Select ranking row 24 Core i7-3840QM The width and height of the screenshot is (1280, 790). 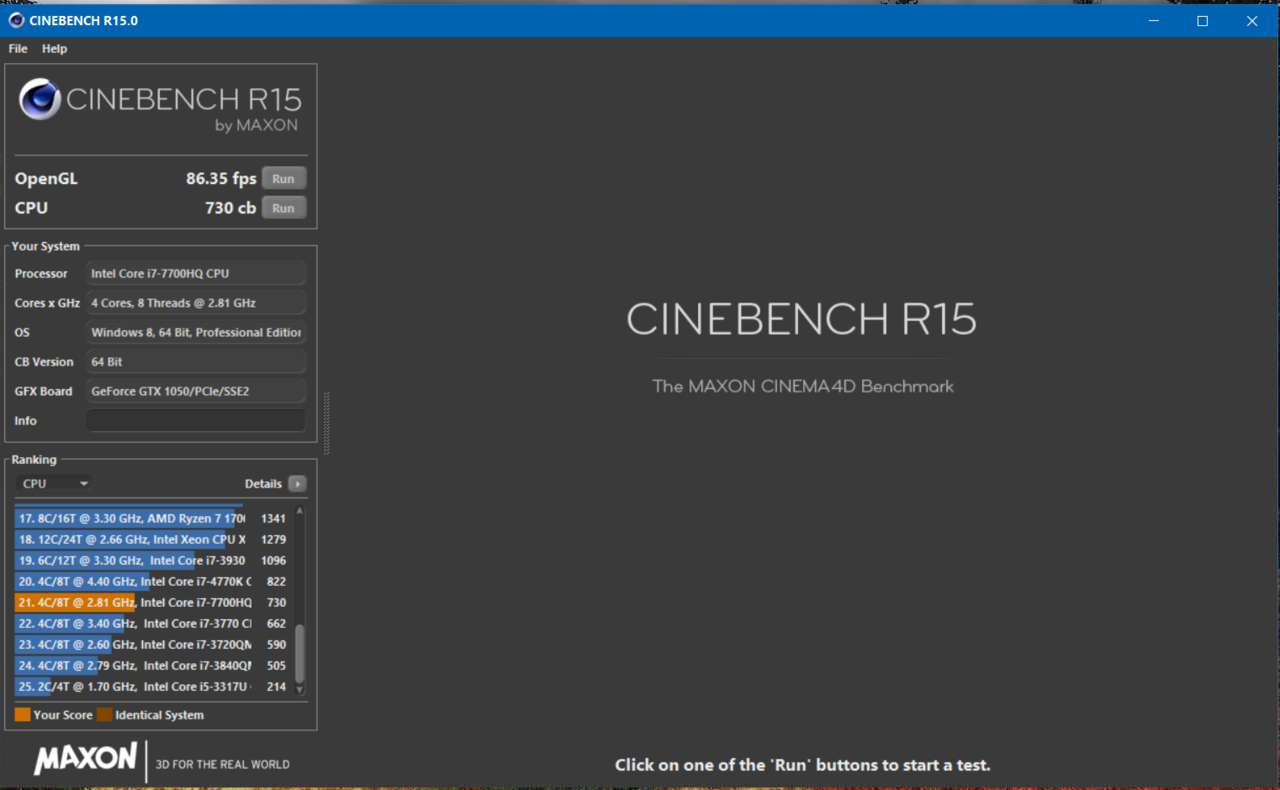[152, 666]
